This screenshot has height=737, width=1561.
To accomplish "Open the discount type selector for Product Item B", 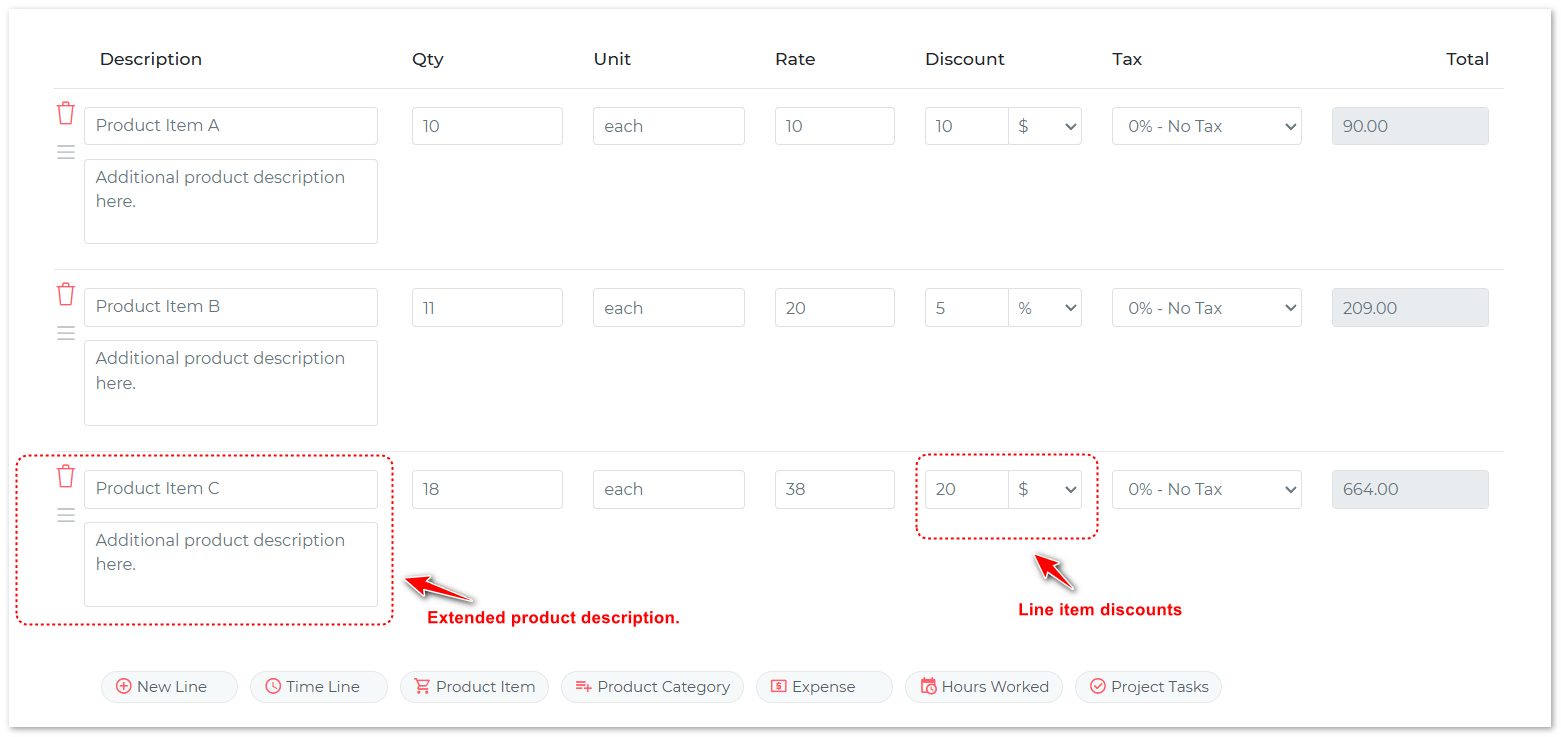I will coord(1045,307).
